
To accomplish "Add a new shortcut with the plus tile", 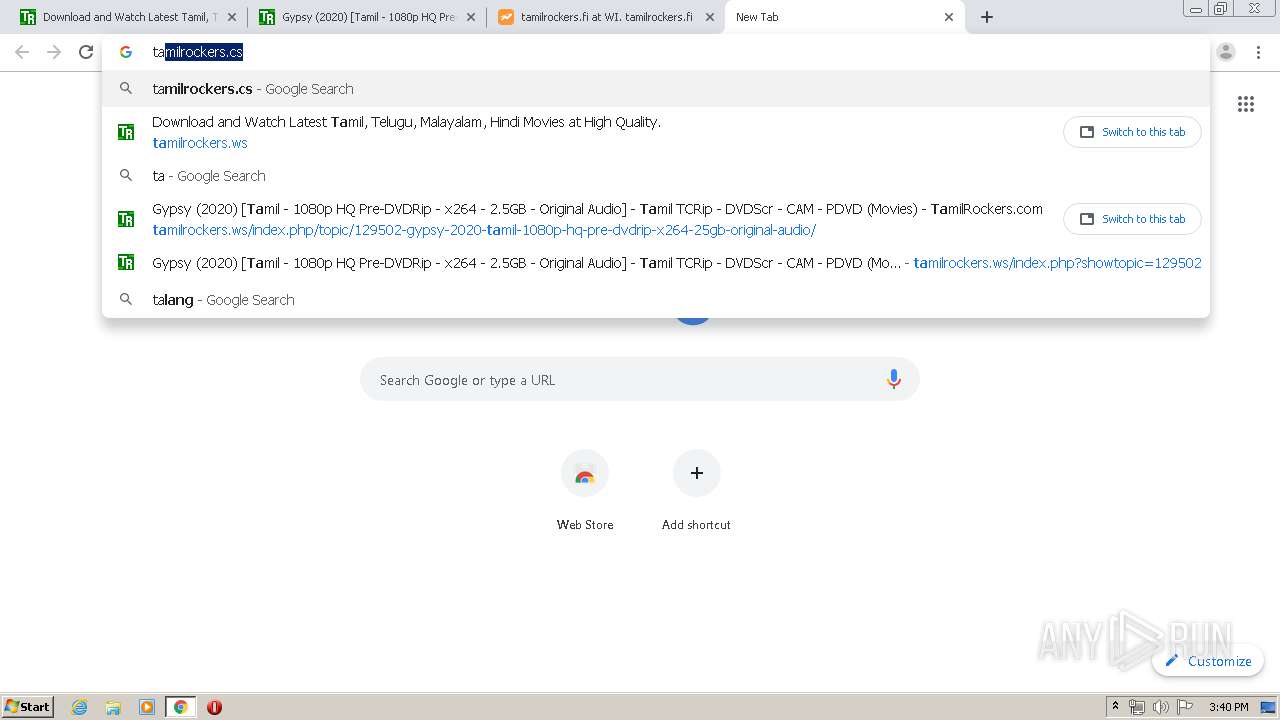I will pyautogui.click(x=697, y=473).
